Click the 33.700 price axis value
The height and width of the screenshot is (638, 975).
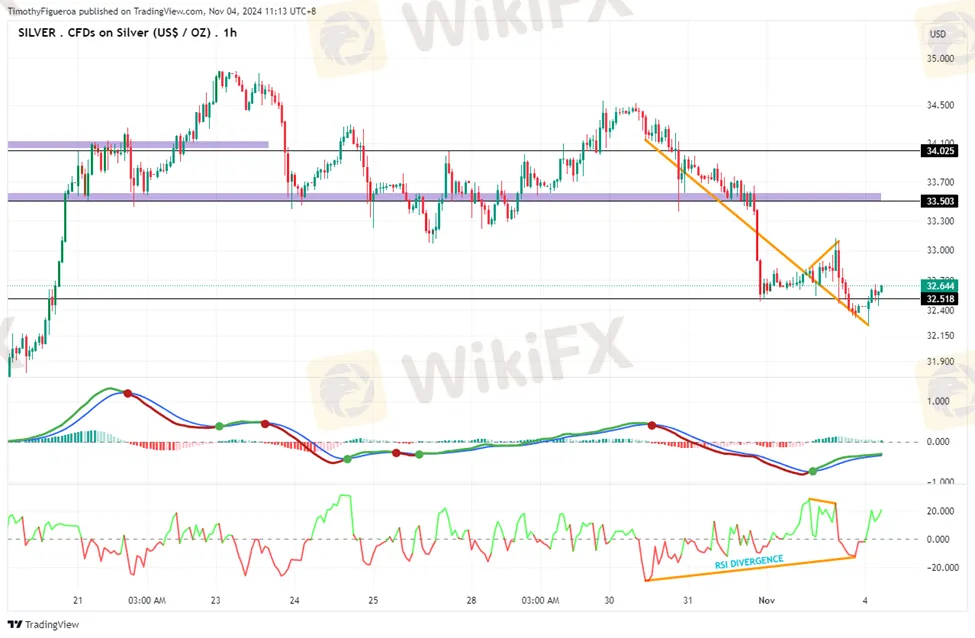click(x=940, y=182)
